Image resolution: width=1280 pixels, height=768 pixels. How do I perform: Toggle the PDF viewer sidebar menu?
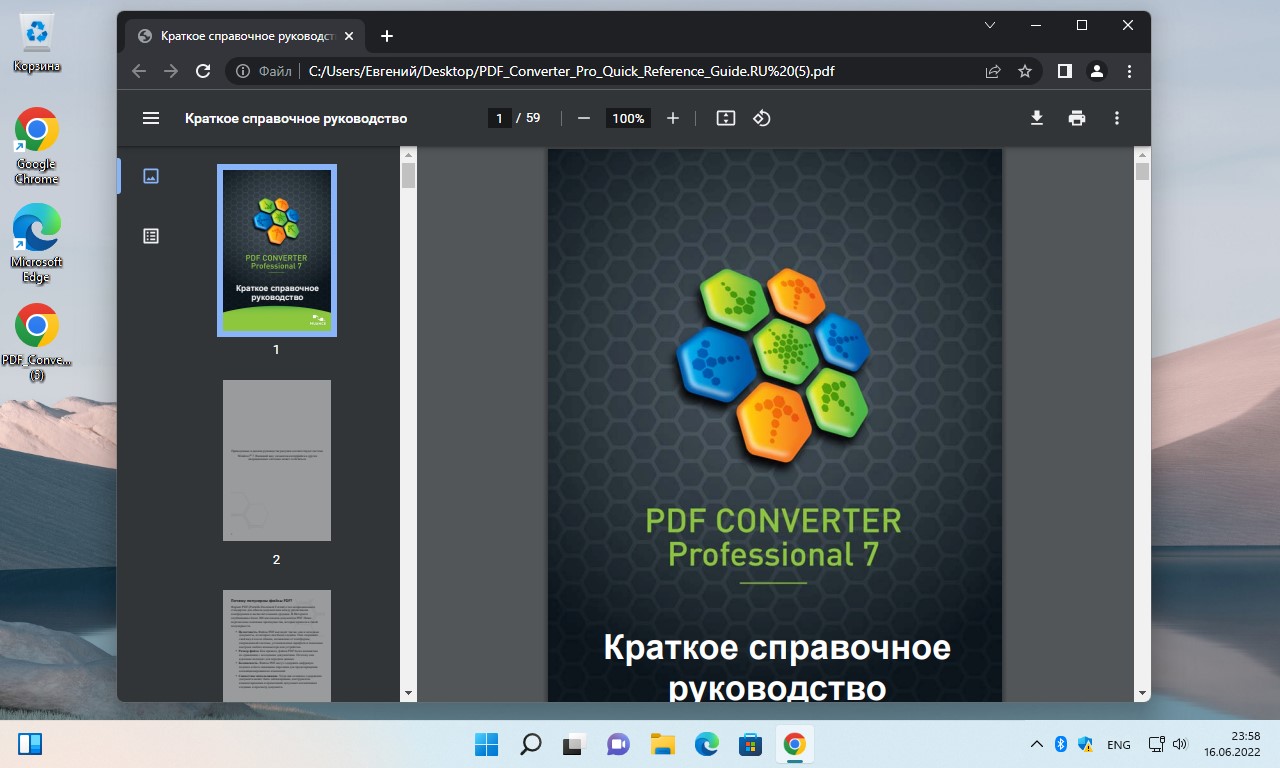point(151,118)
